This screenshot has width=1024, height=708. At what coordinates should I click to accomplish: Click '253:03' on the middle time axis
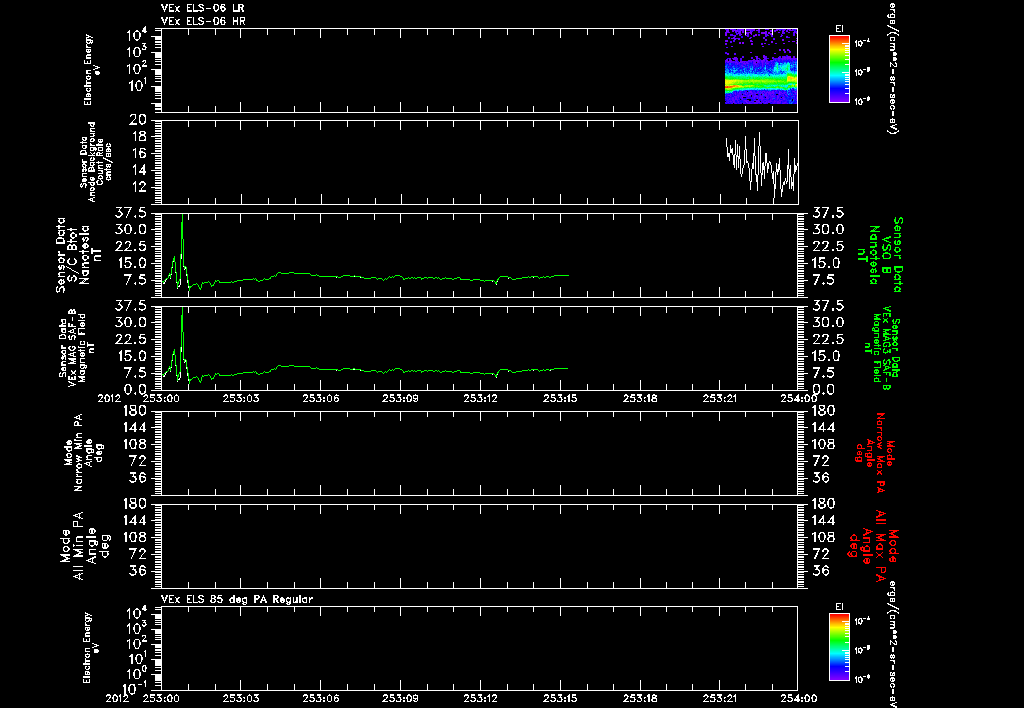[241, 398]
